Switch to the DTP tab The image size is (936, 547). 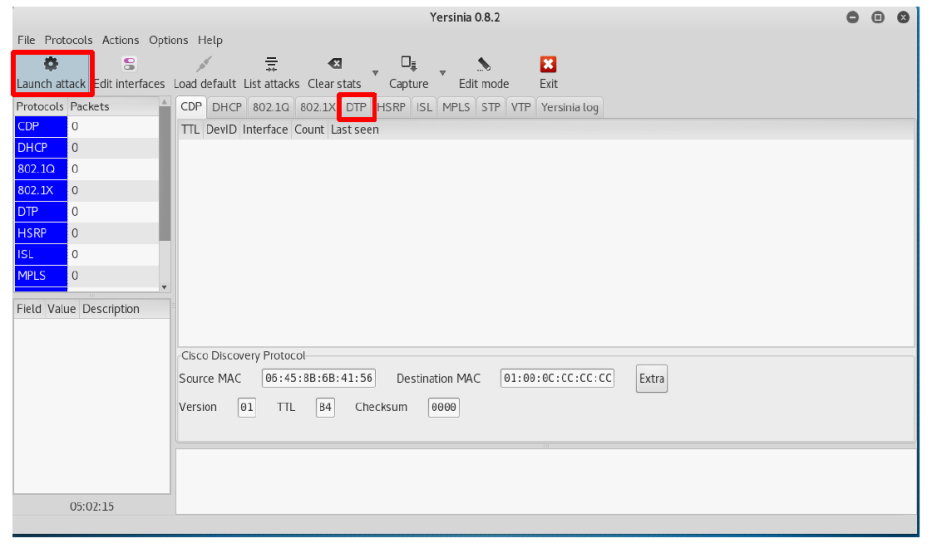[356, 107]
